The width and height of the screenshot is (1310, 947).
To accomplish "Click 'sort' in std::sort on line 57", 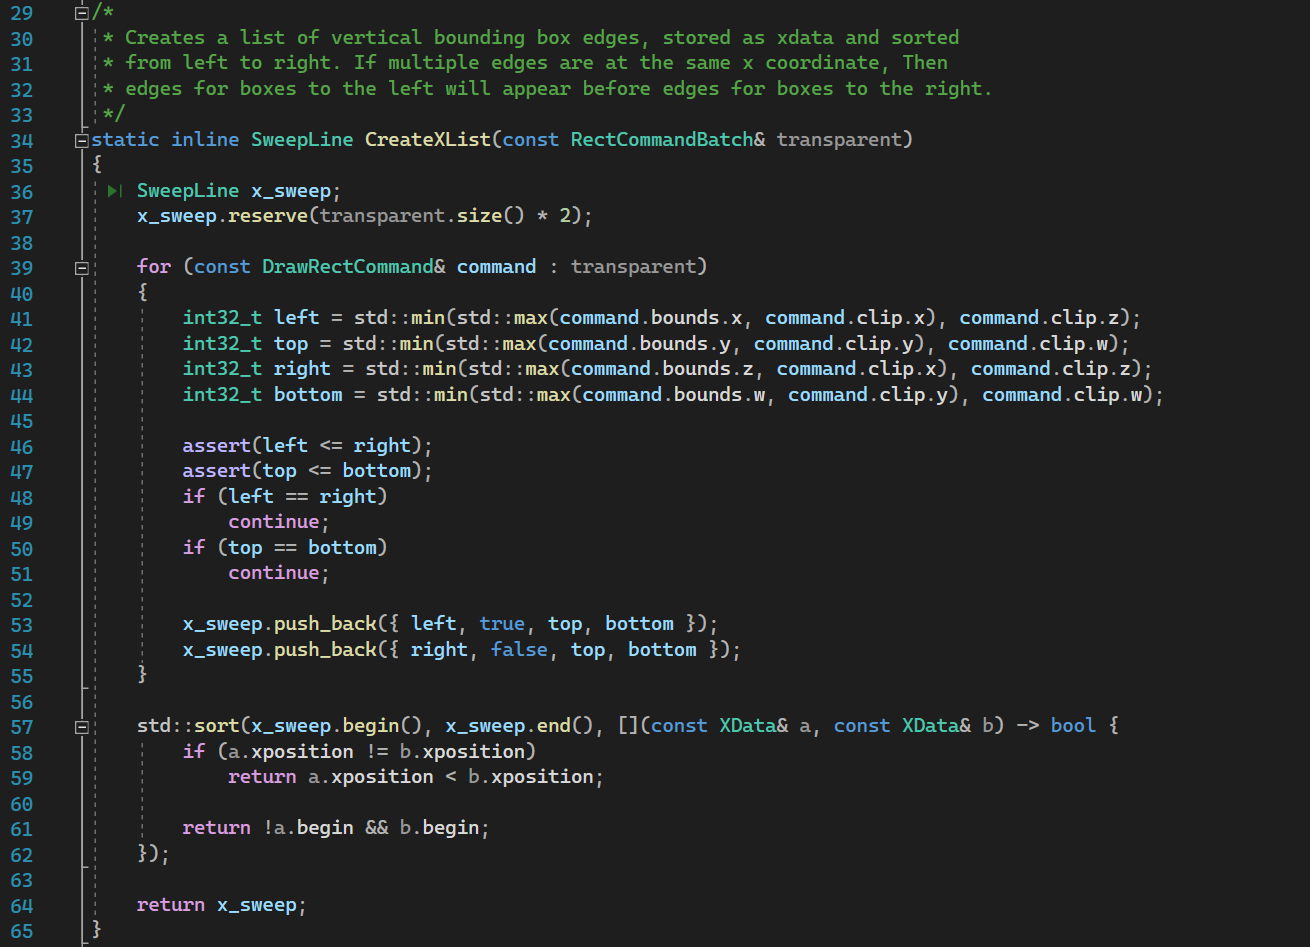I will tap(217, 726).
